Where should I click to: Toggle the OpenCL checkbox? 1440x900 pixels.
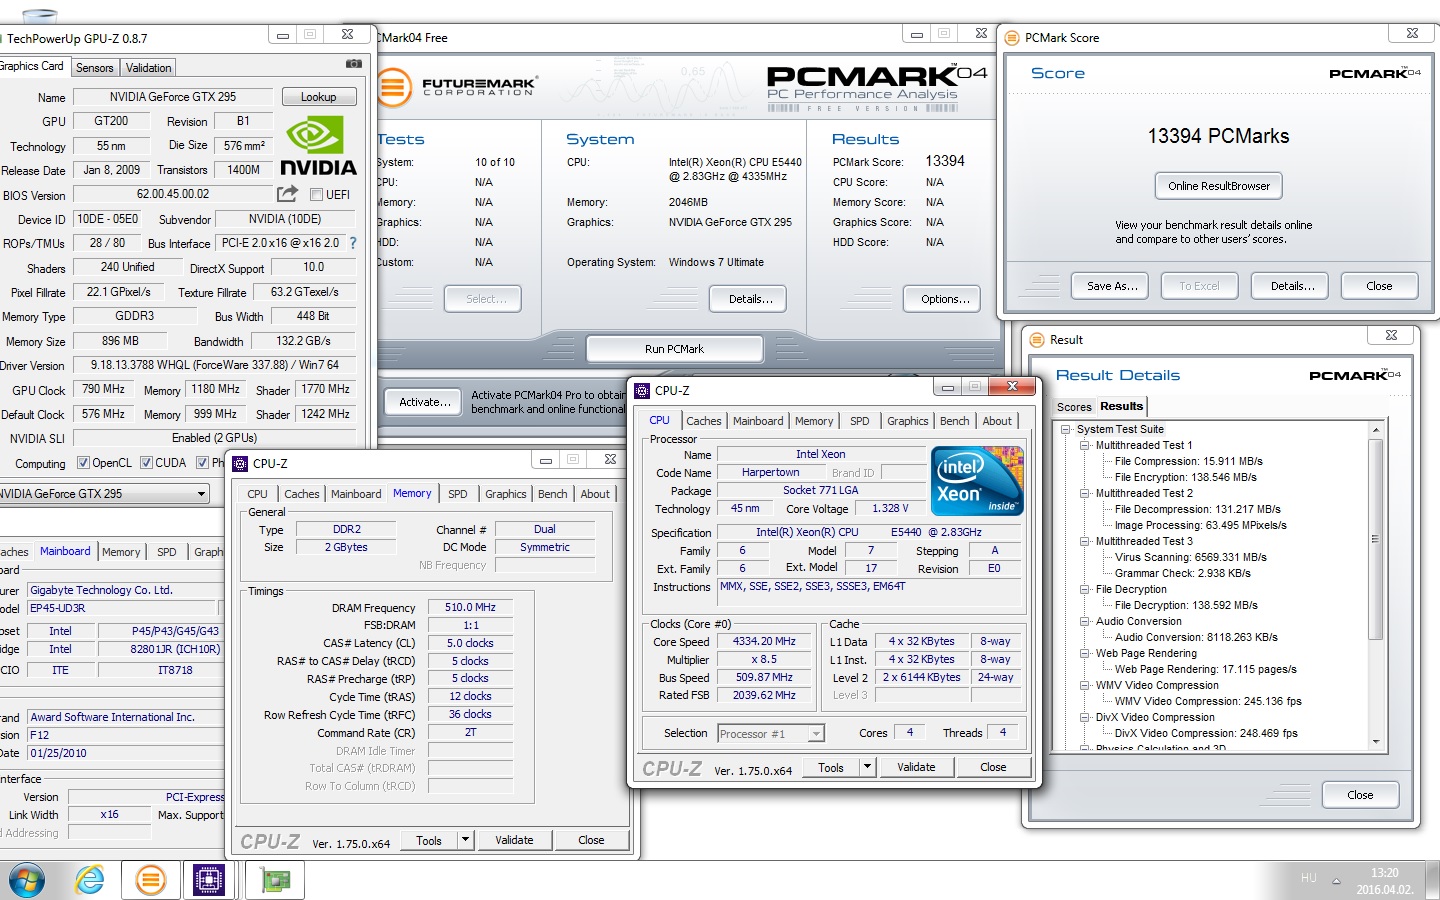pyautogui.click(x=83, y=463)
